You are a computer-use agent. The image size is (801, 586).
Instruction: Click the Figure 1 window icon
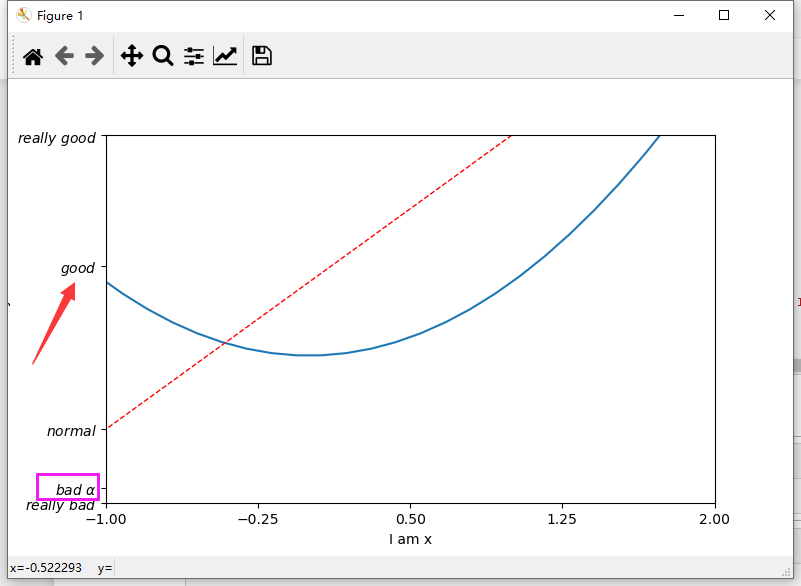23,15
